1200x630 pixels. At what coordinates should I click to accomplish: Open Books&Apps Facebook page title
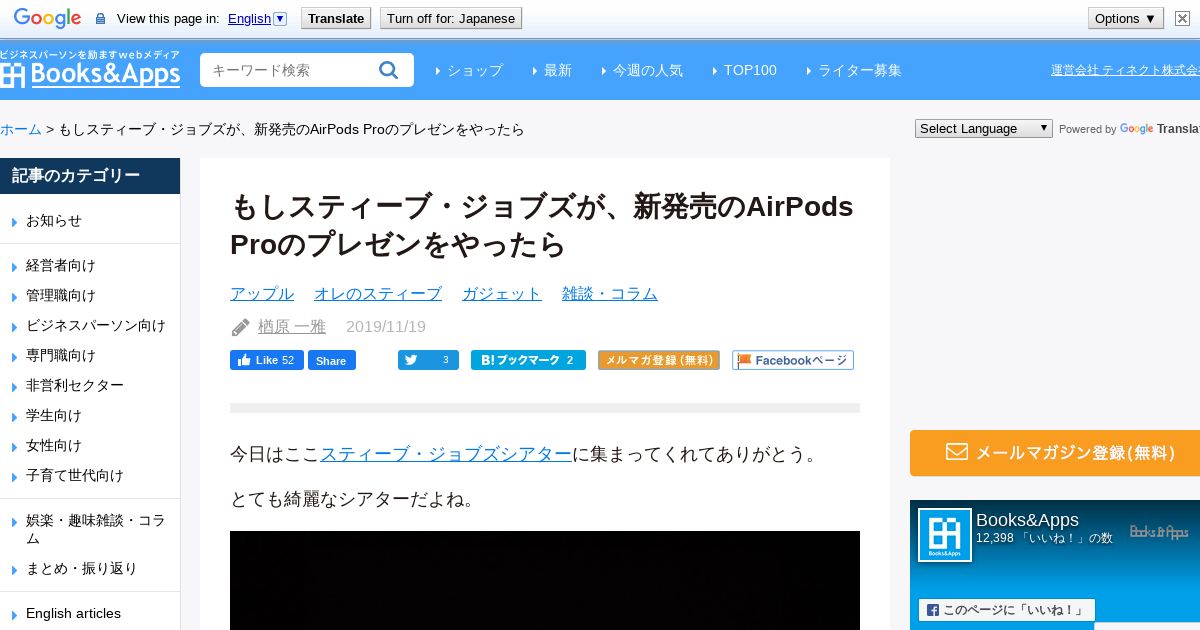[1027, 520]
